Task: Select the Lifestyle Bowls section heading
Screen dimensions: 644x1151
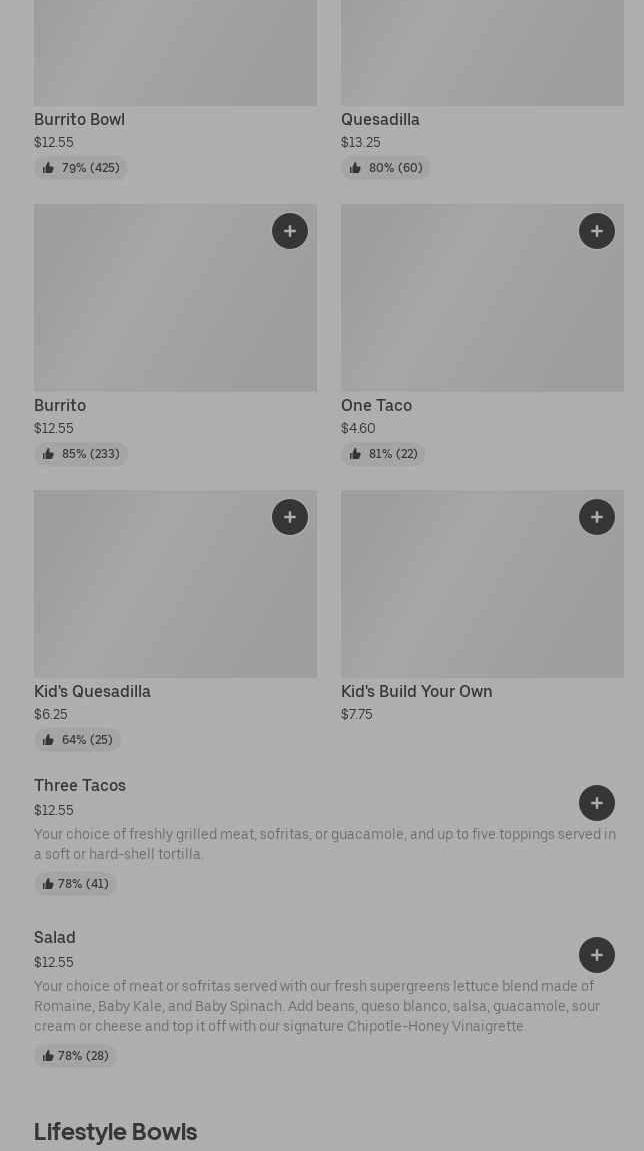Action: [116, 1132]
